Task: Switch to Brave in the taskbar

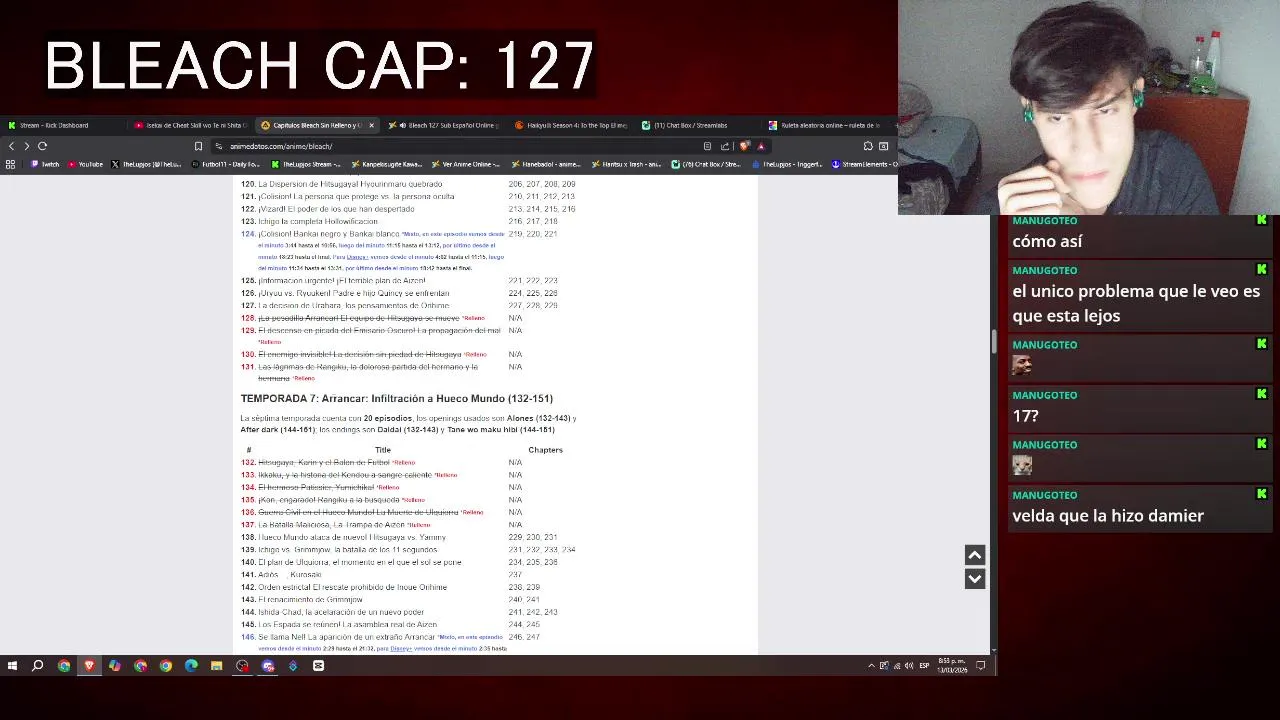Action: point(89,665)
